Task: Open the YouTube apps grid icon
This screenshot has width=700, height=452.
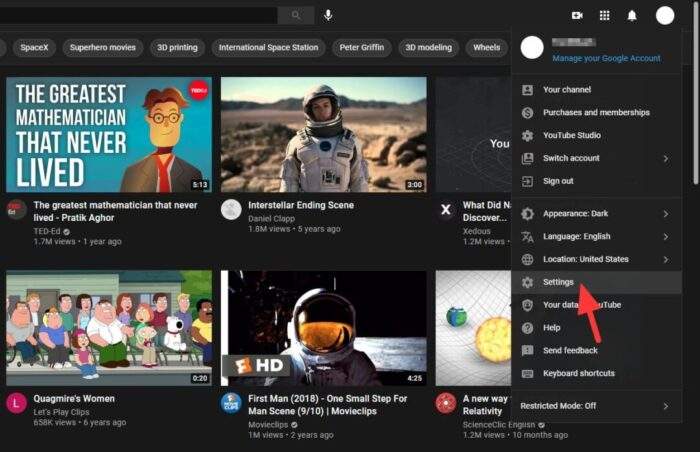Action: (604, 16)
